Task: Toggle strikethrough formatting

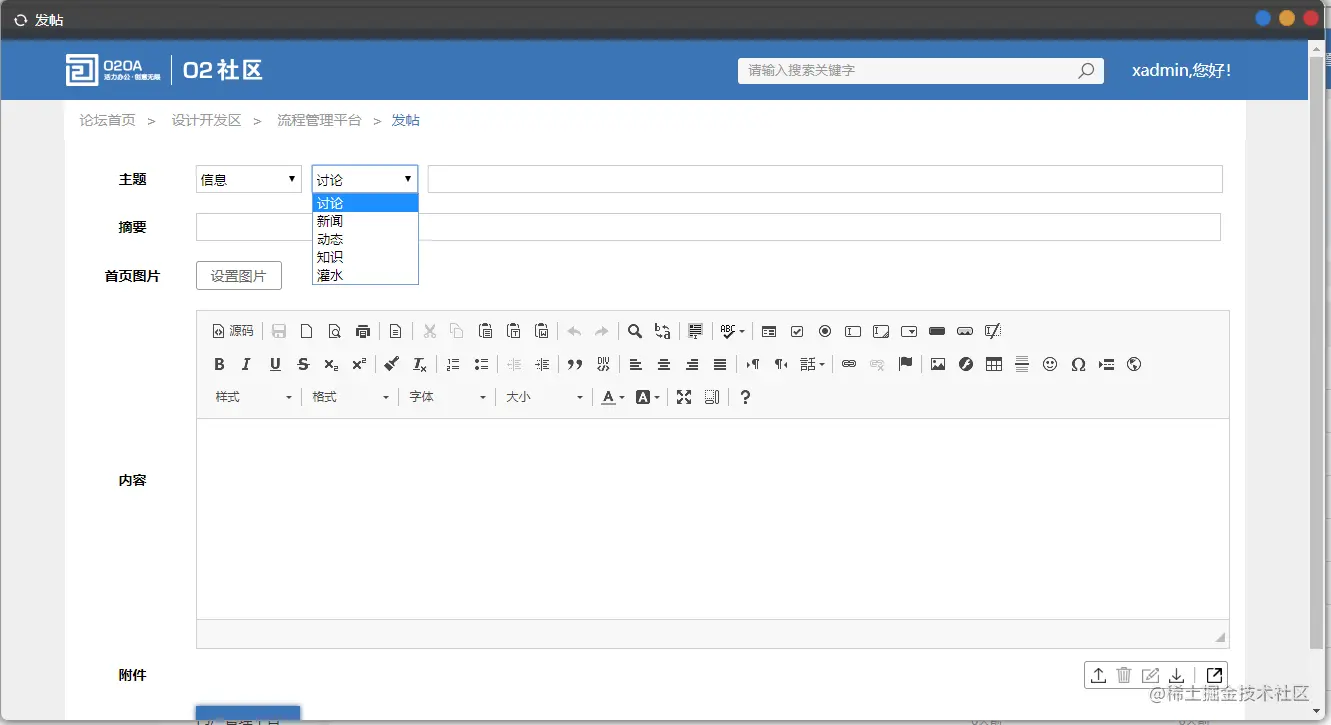Action: [x=303, y=364]
